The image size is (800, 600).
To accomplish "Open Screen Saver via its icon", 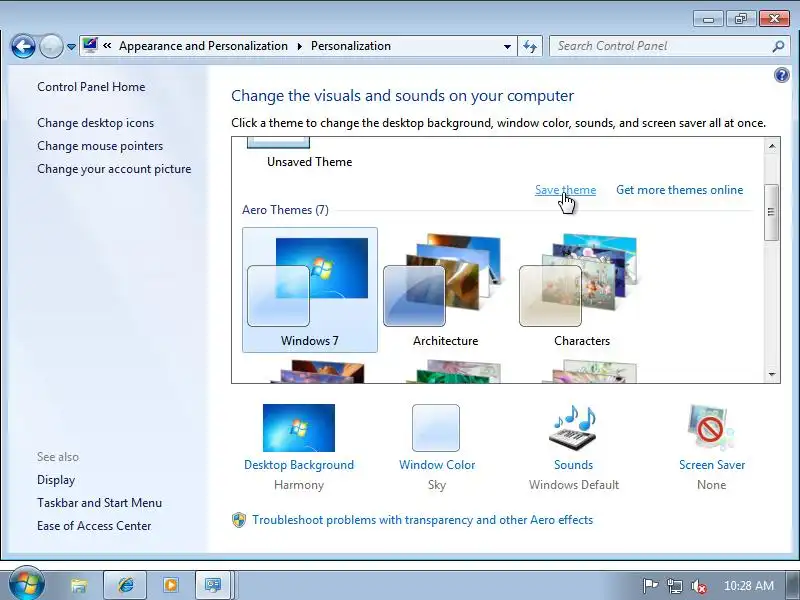I will (x=711, y=428).
